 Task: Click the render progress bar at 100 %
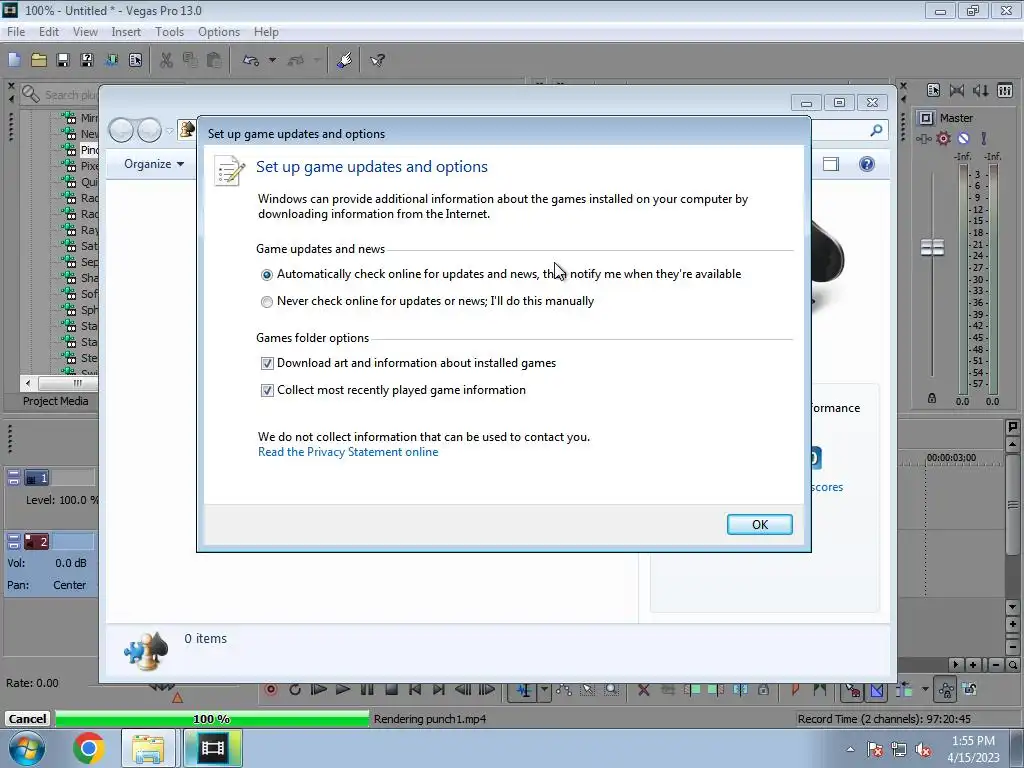pos(212,719)
